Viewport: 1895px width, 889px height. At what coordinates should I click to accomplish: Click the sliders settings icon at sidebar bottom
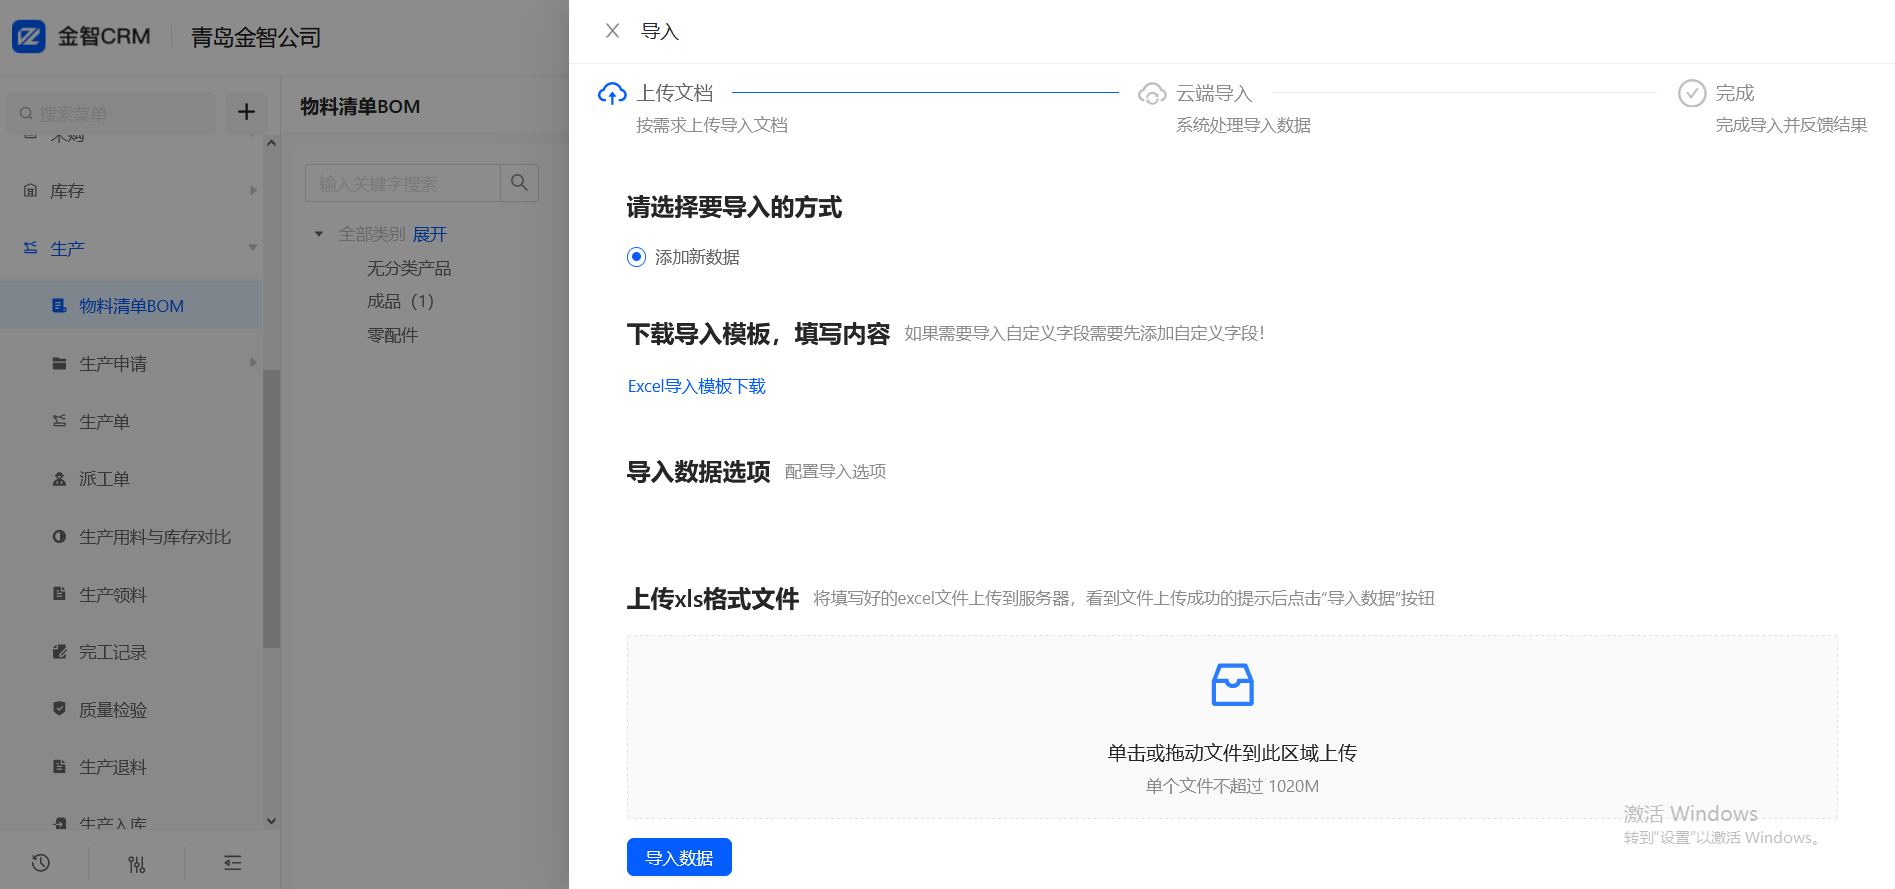click(x=137, y=864)
